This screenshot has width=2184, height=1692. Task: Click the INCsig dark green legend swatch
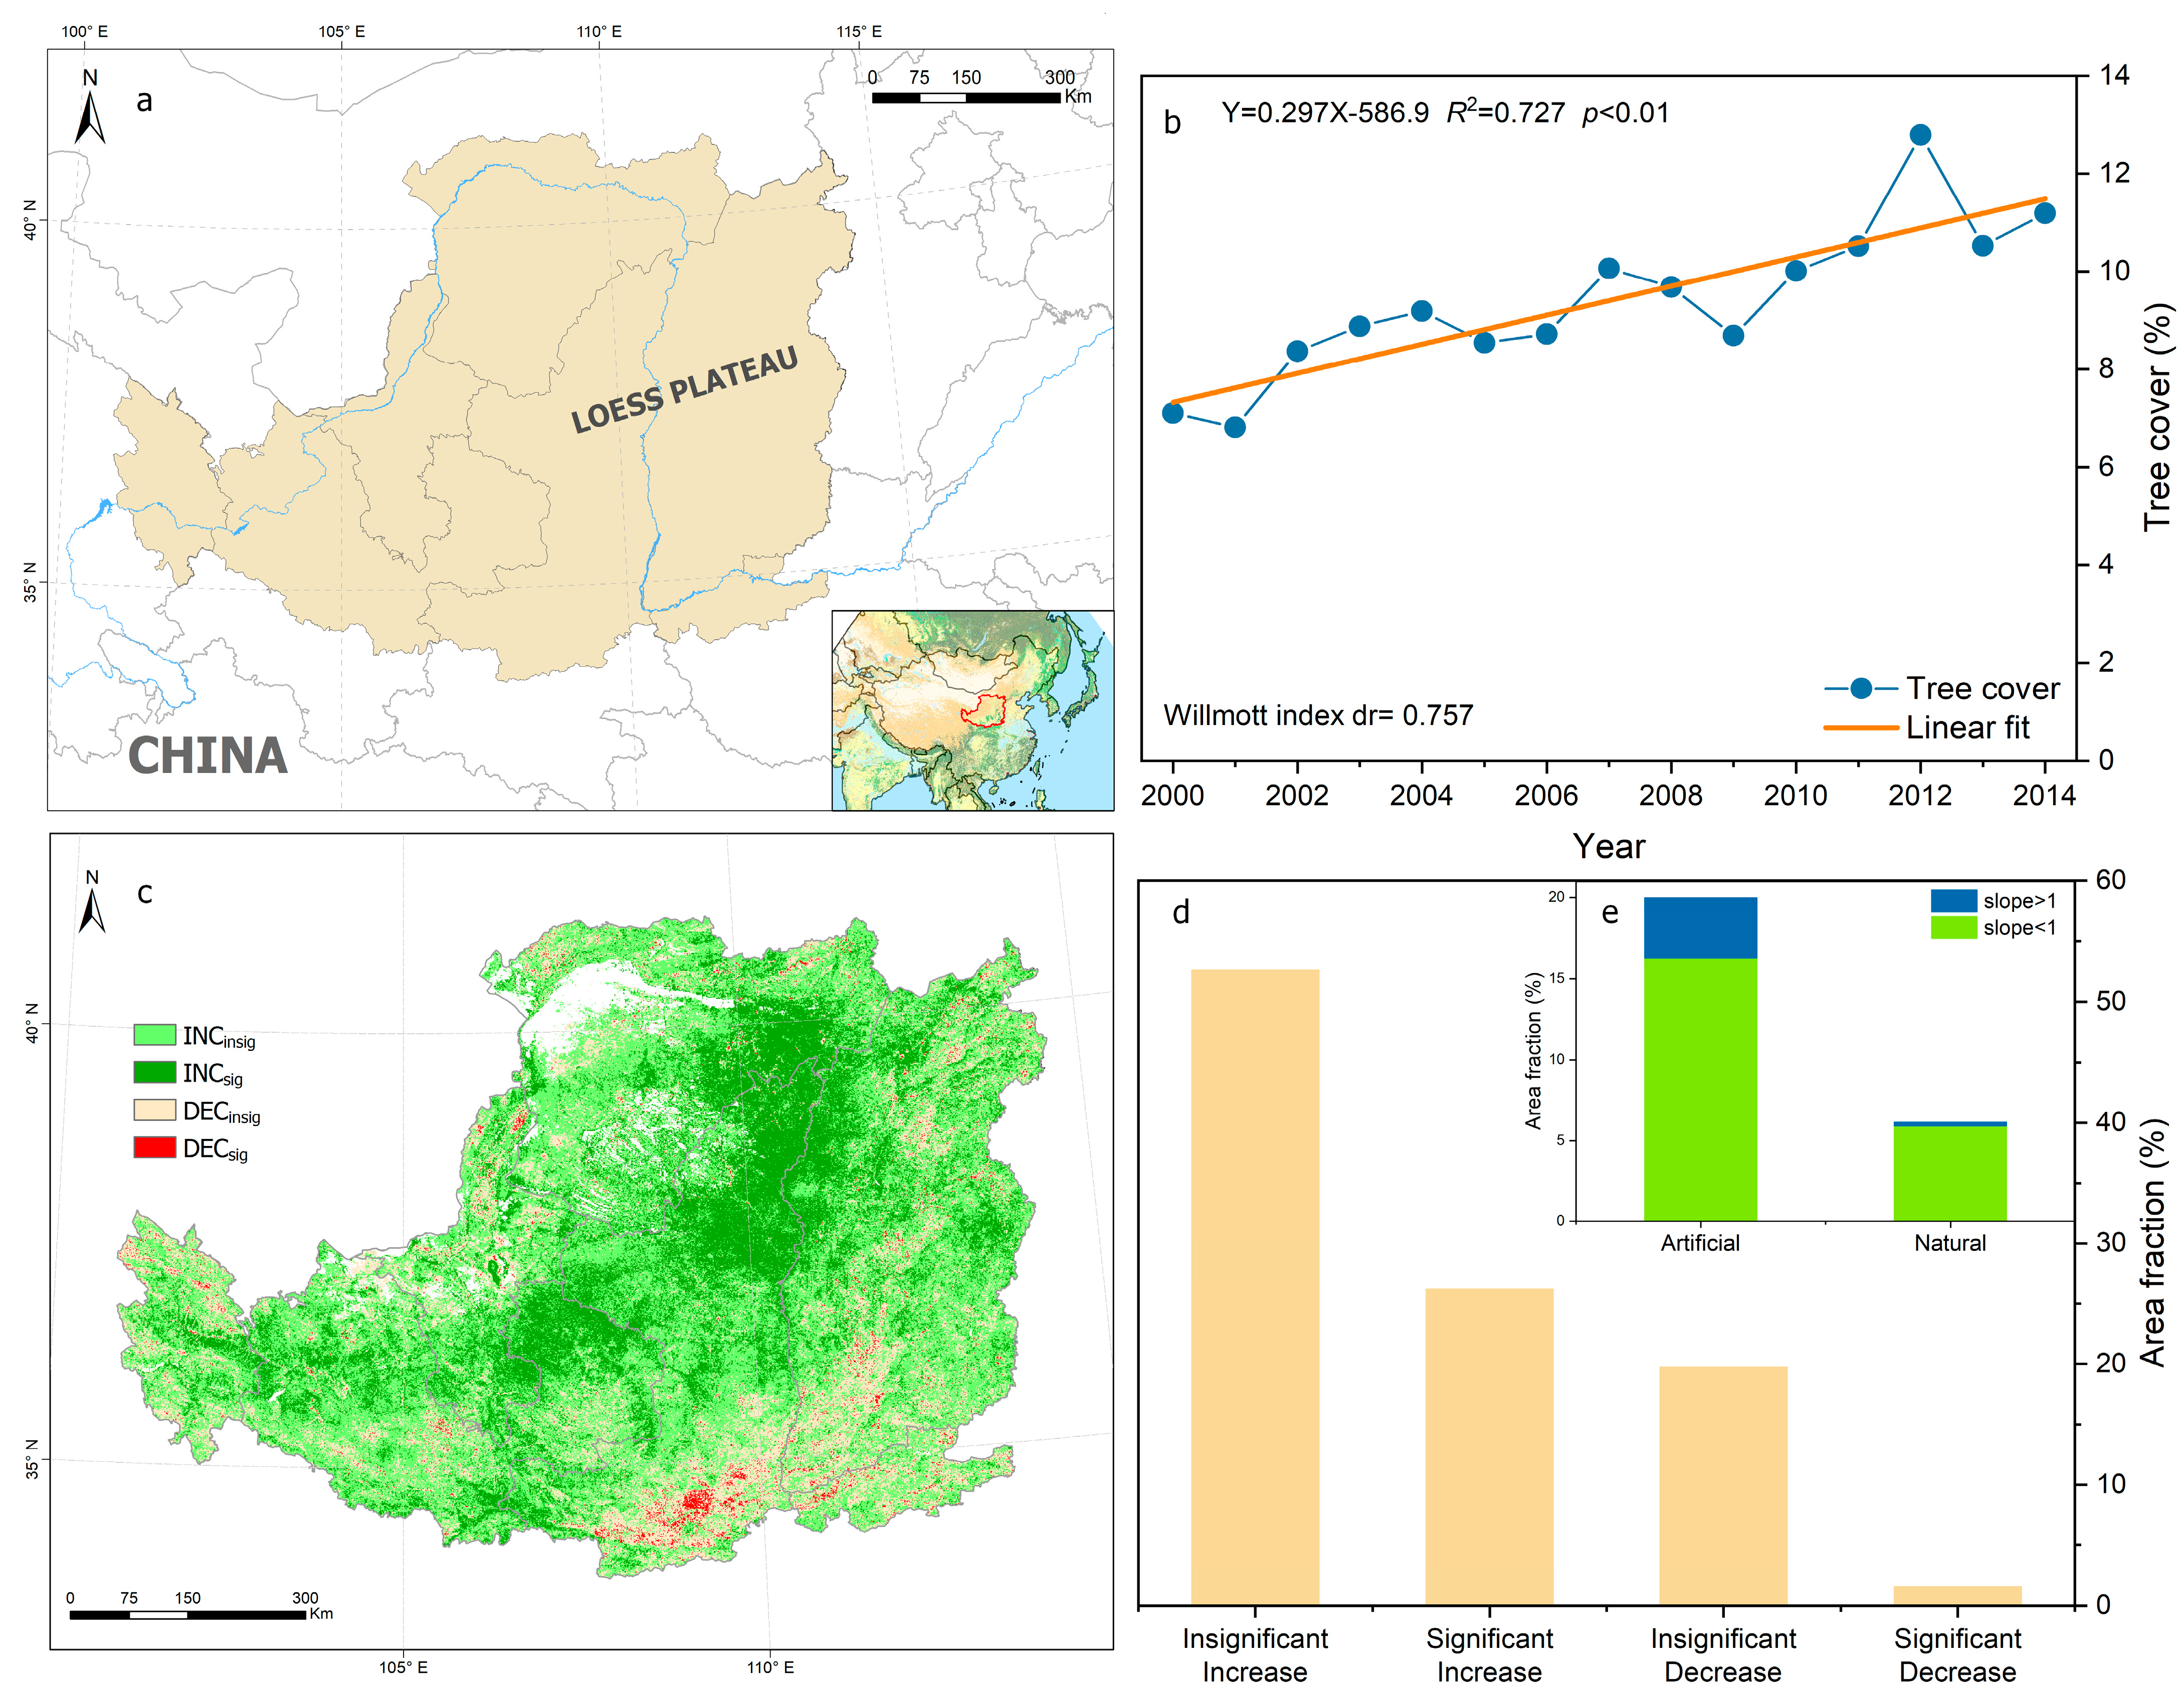tap(155, 1072)
